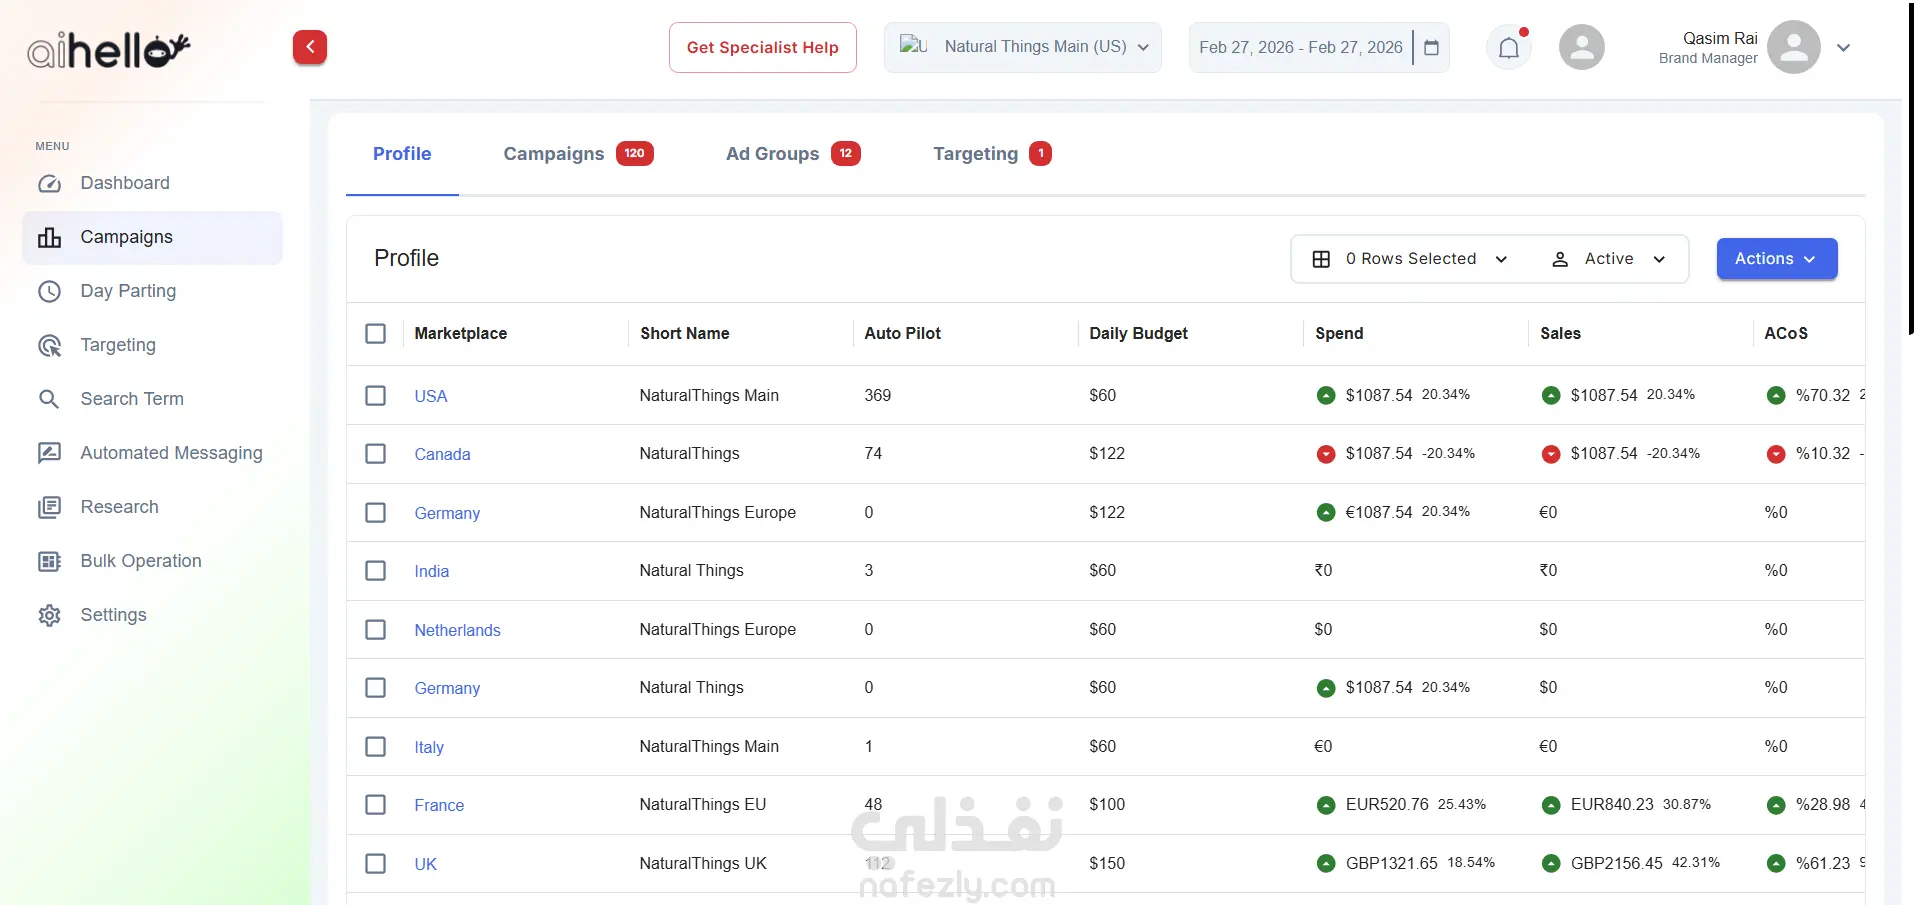Open the Canada marketplace link
Screen dimensions: 1914x905
pos(442,454)
